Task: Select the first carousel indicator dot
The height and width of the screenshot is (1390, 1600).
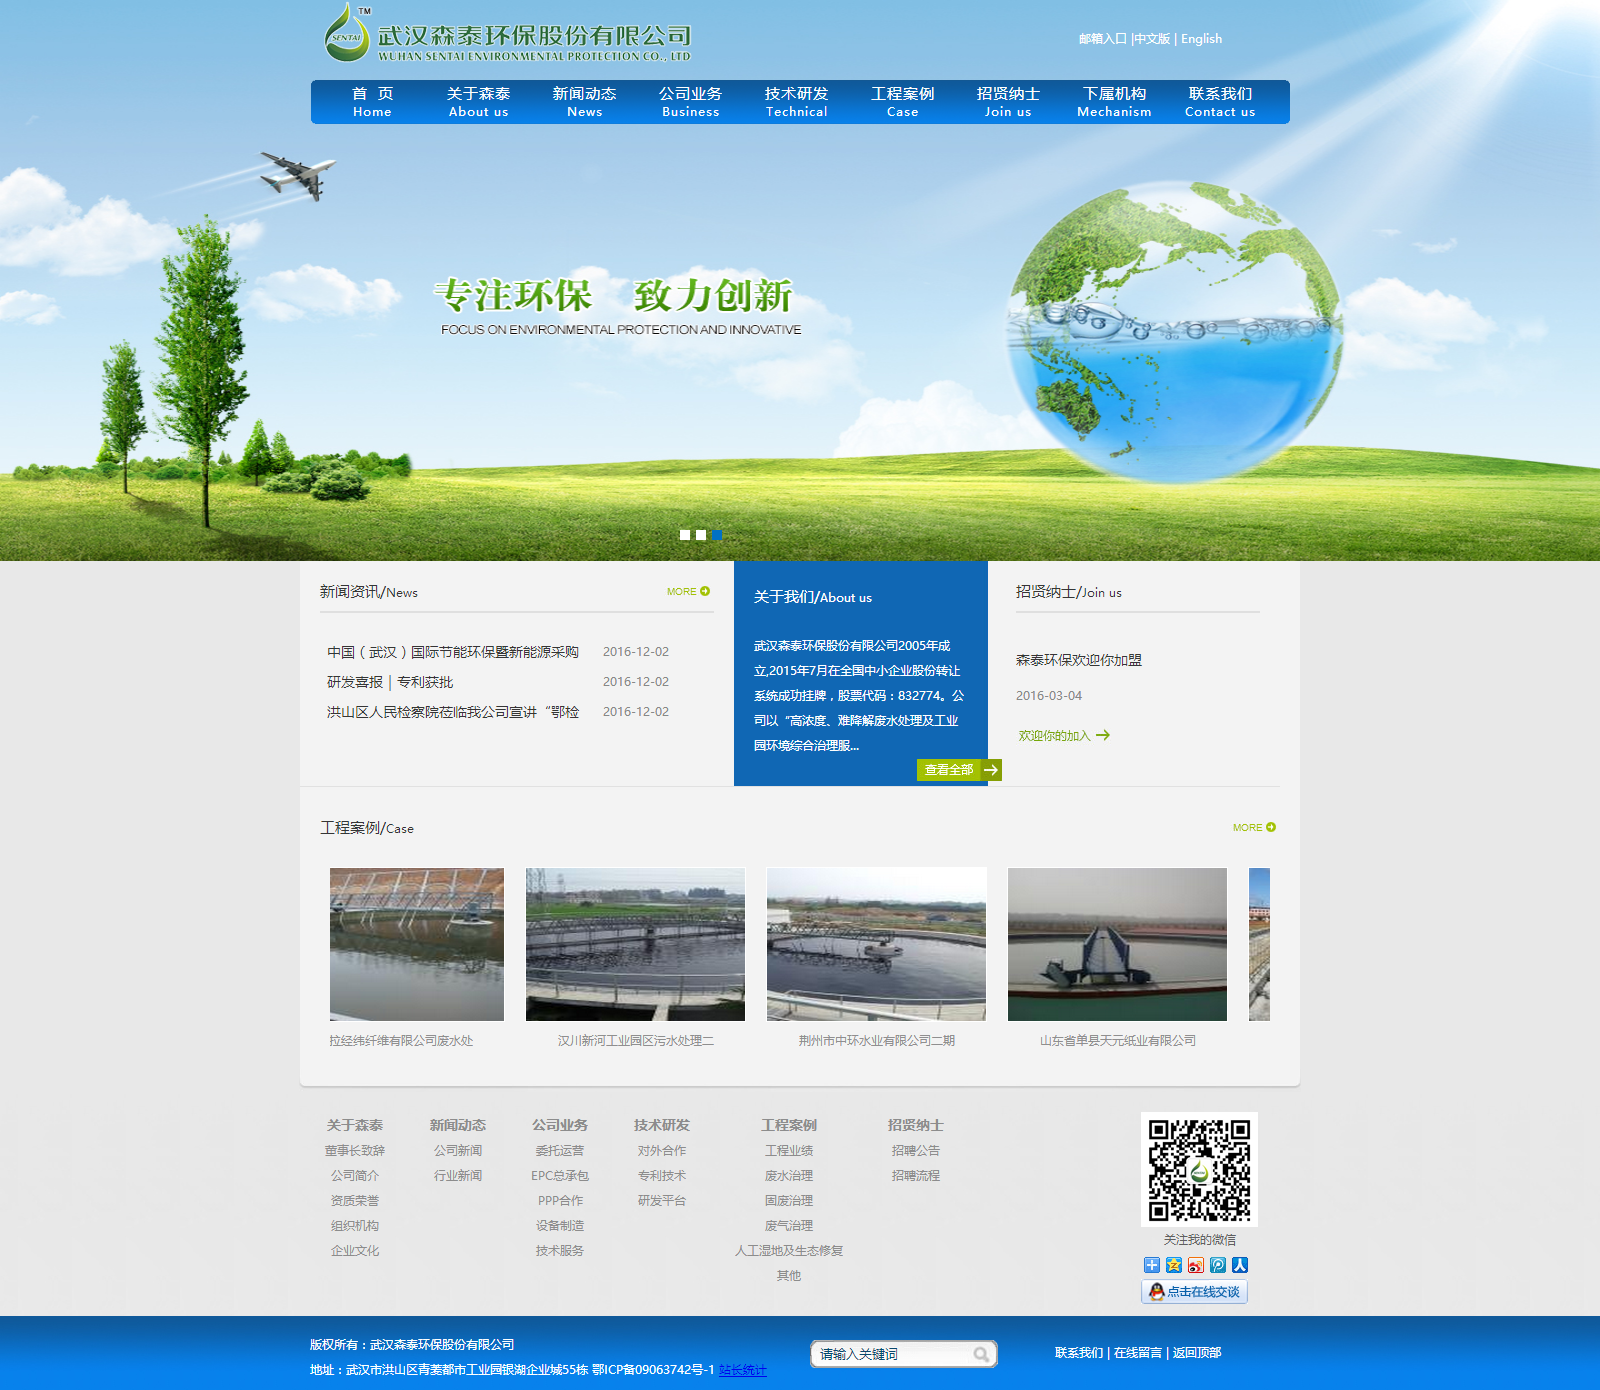Action: pyautogui.click(x=684, y=534)
